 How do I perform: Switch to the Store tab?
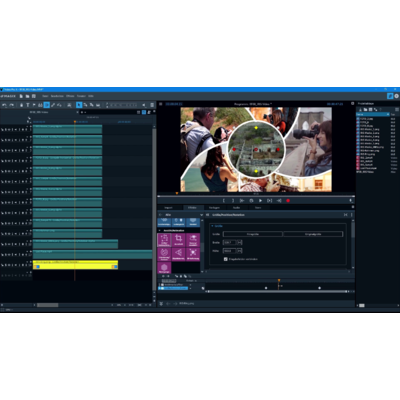(x=258, y=208)
